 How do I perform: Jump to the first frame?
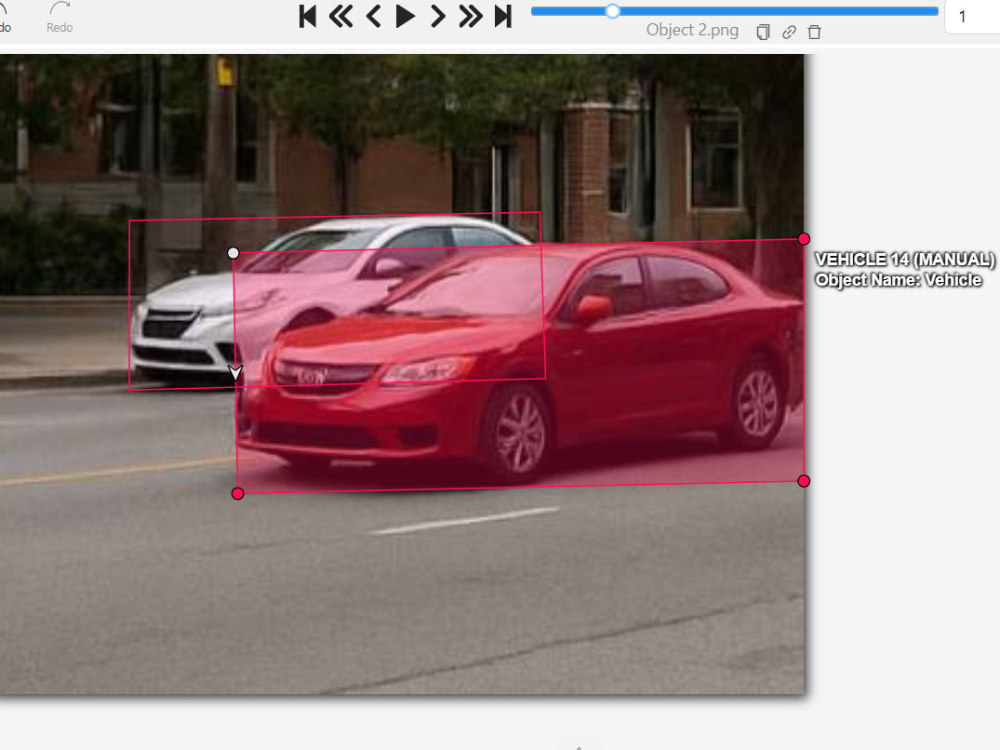(x=307, y=16)
